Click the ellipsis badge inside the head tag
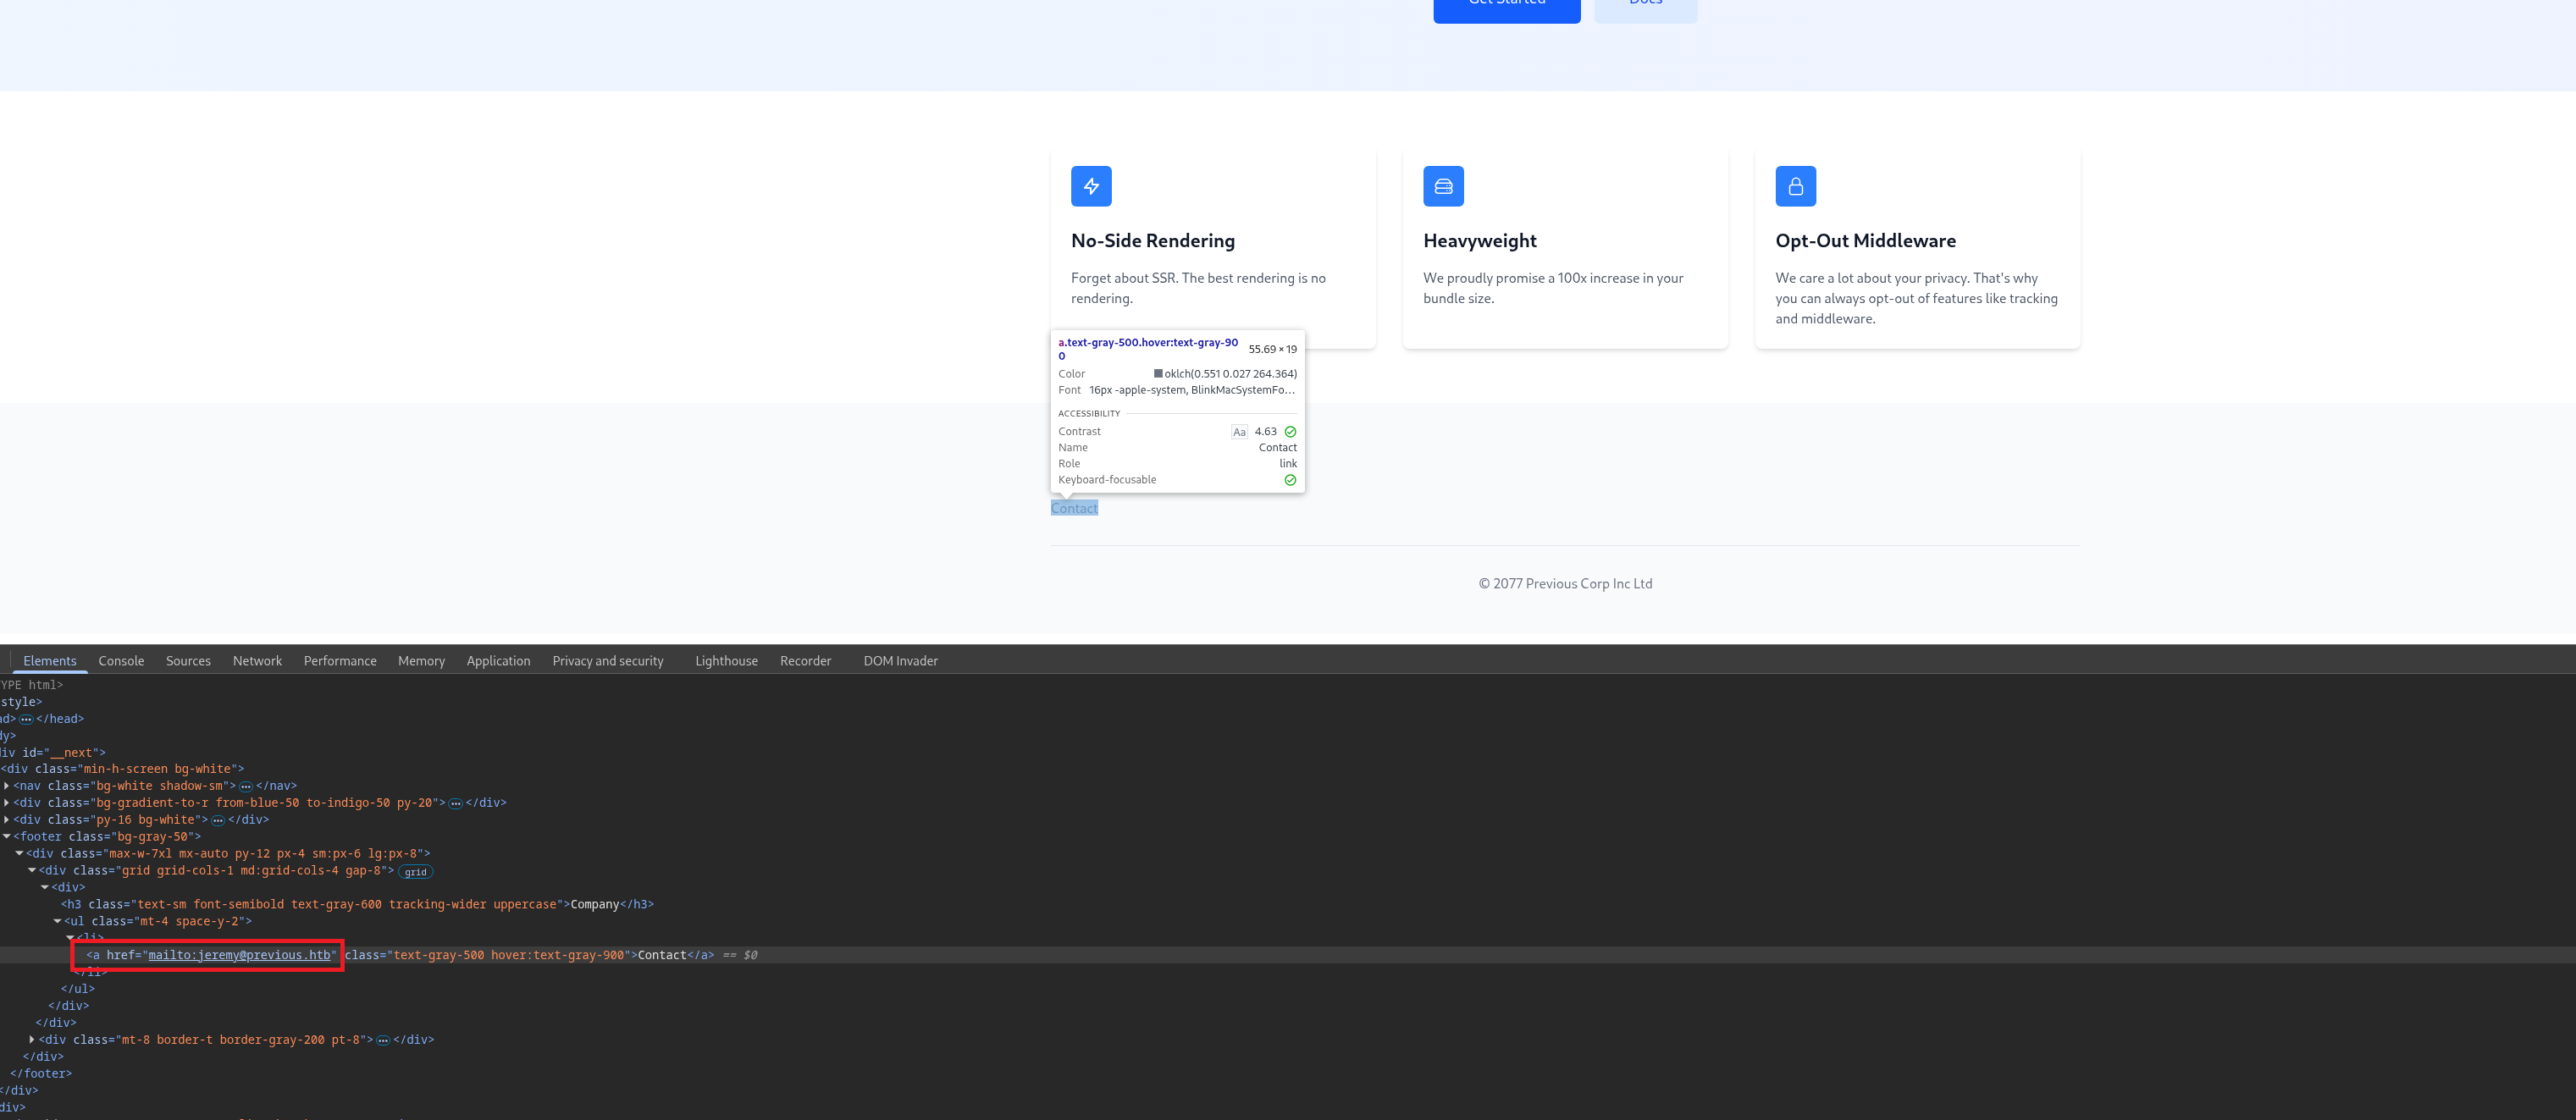 [x=27, y=719]
